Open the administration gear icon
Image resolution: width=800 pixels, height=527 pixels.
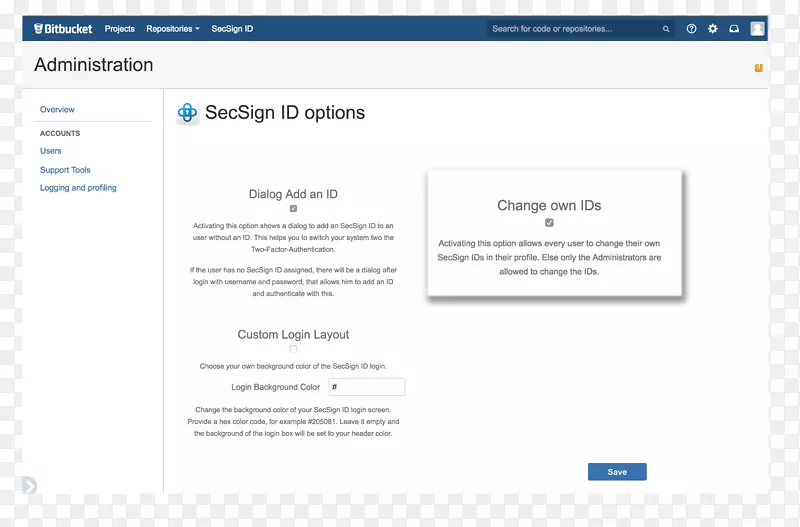pos(713,29)
